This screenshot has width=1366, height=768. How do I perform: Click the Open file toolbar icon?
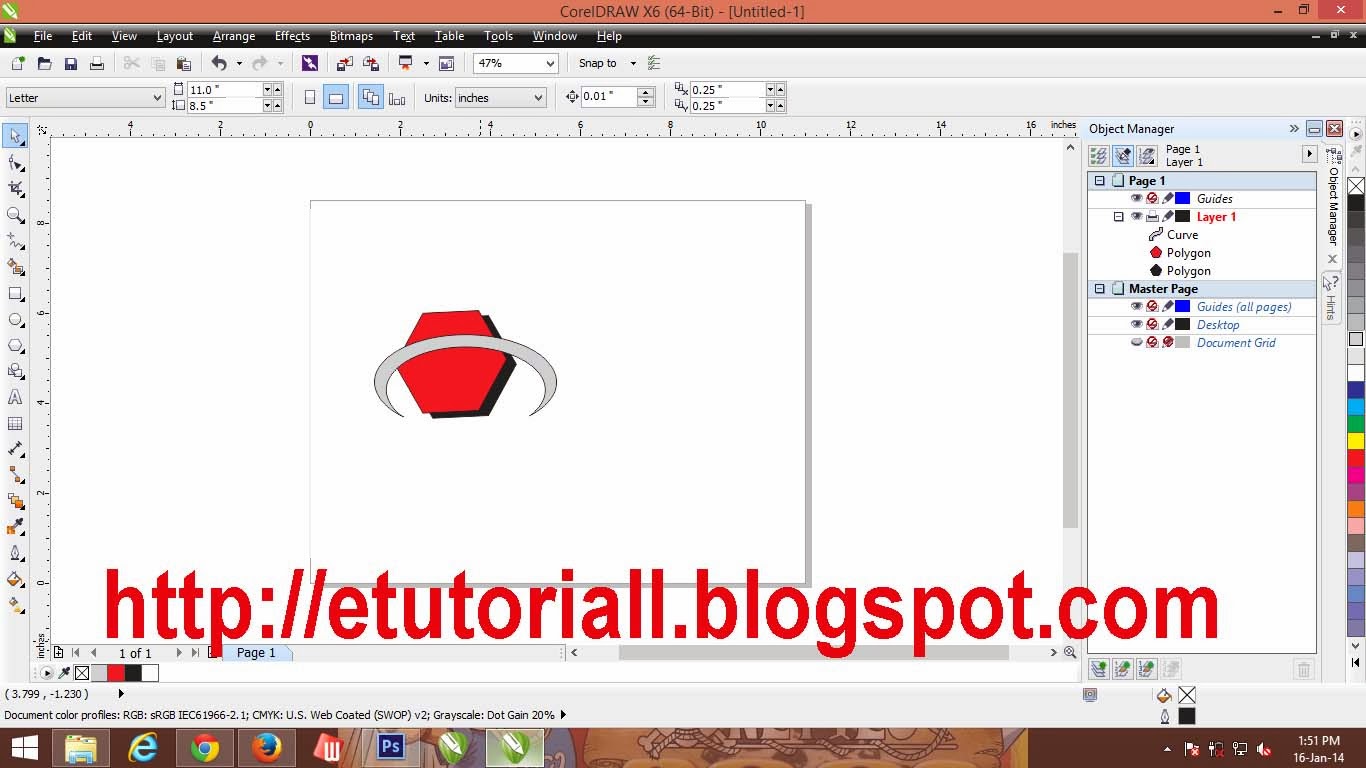[x=44, y=63]
